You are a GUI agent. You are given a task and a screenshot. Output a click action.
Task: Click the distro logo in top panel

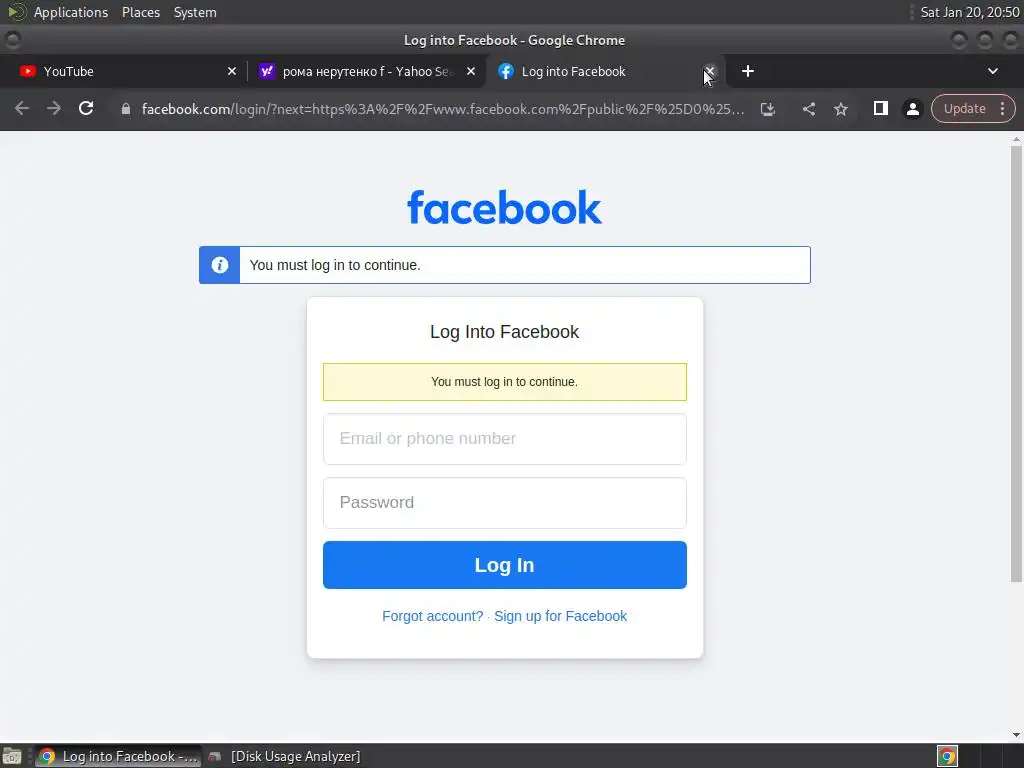(x=16, y=12)
